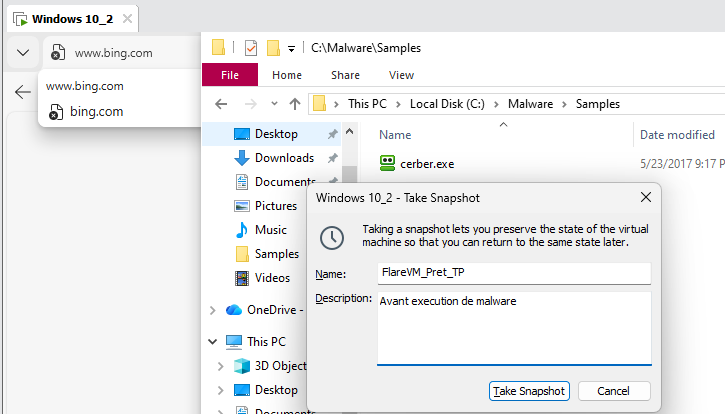Click the snapshot clock icon in dialog
The width and height of the screenshot is (725, 414).
click(332, 238)
